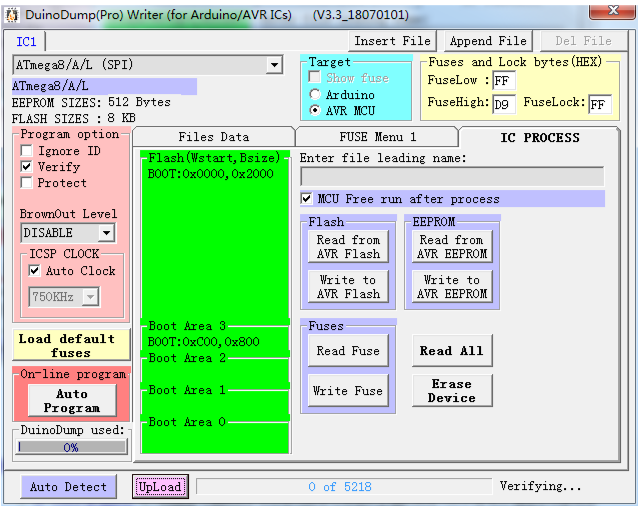This screenshot has height=506, width=642.
Task: Tick the Show fuse checkbox
Action: 314,77
